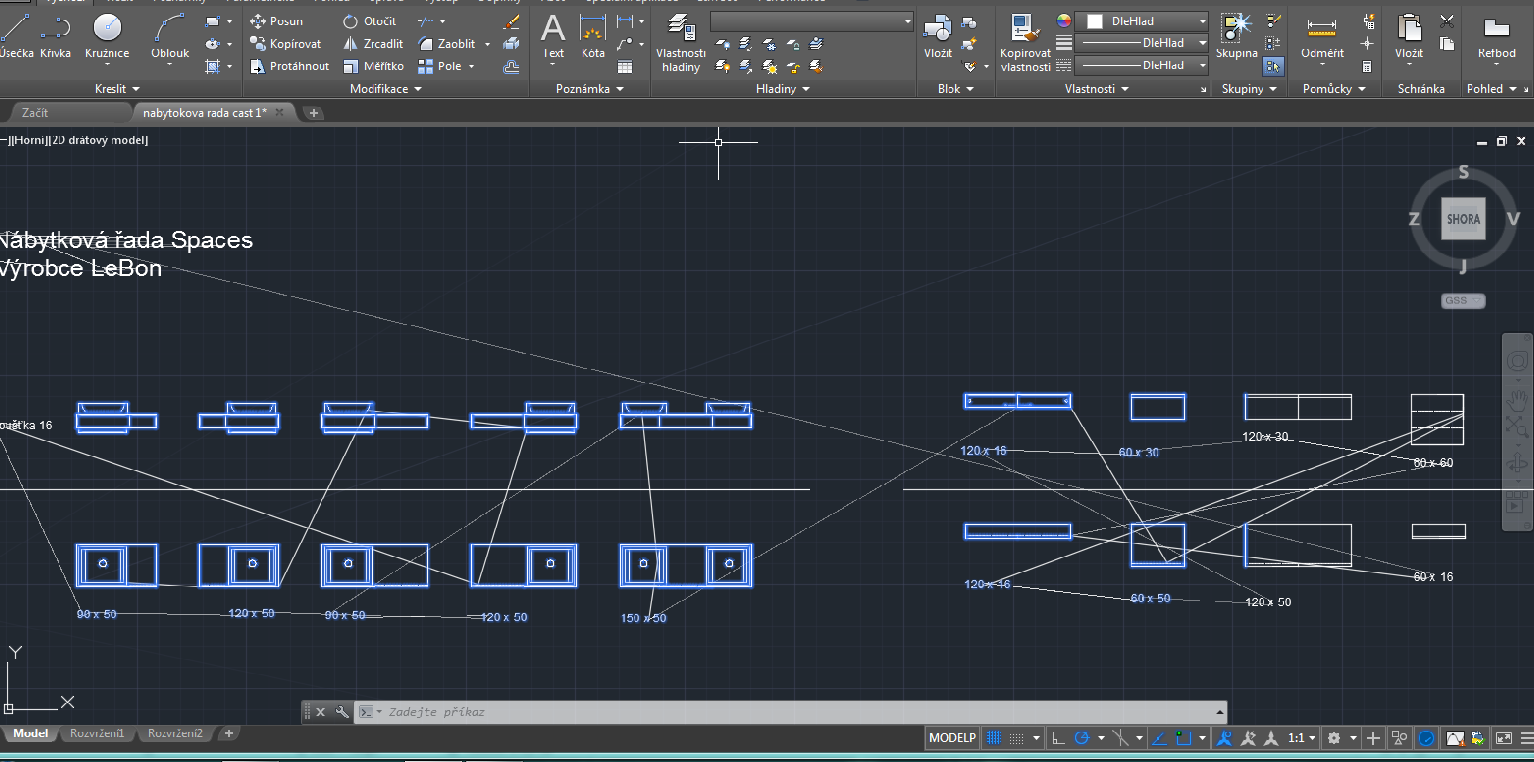Click the SHORA face on ViewCube

(1463, 219)
